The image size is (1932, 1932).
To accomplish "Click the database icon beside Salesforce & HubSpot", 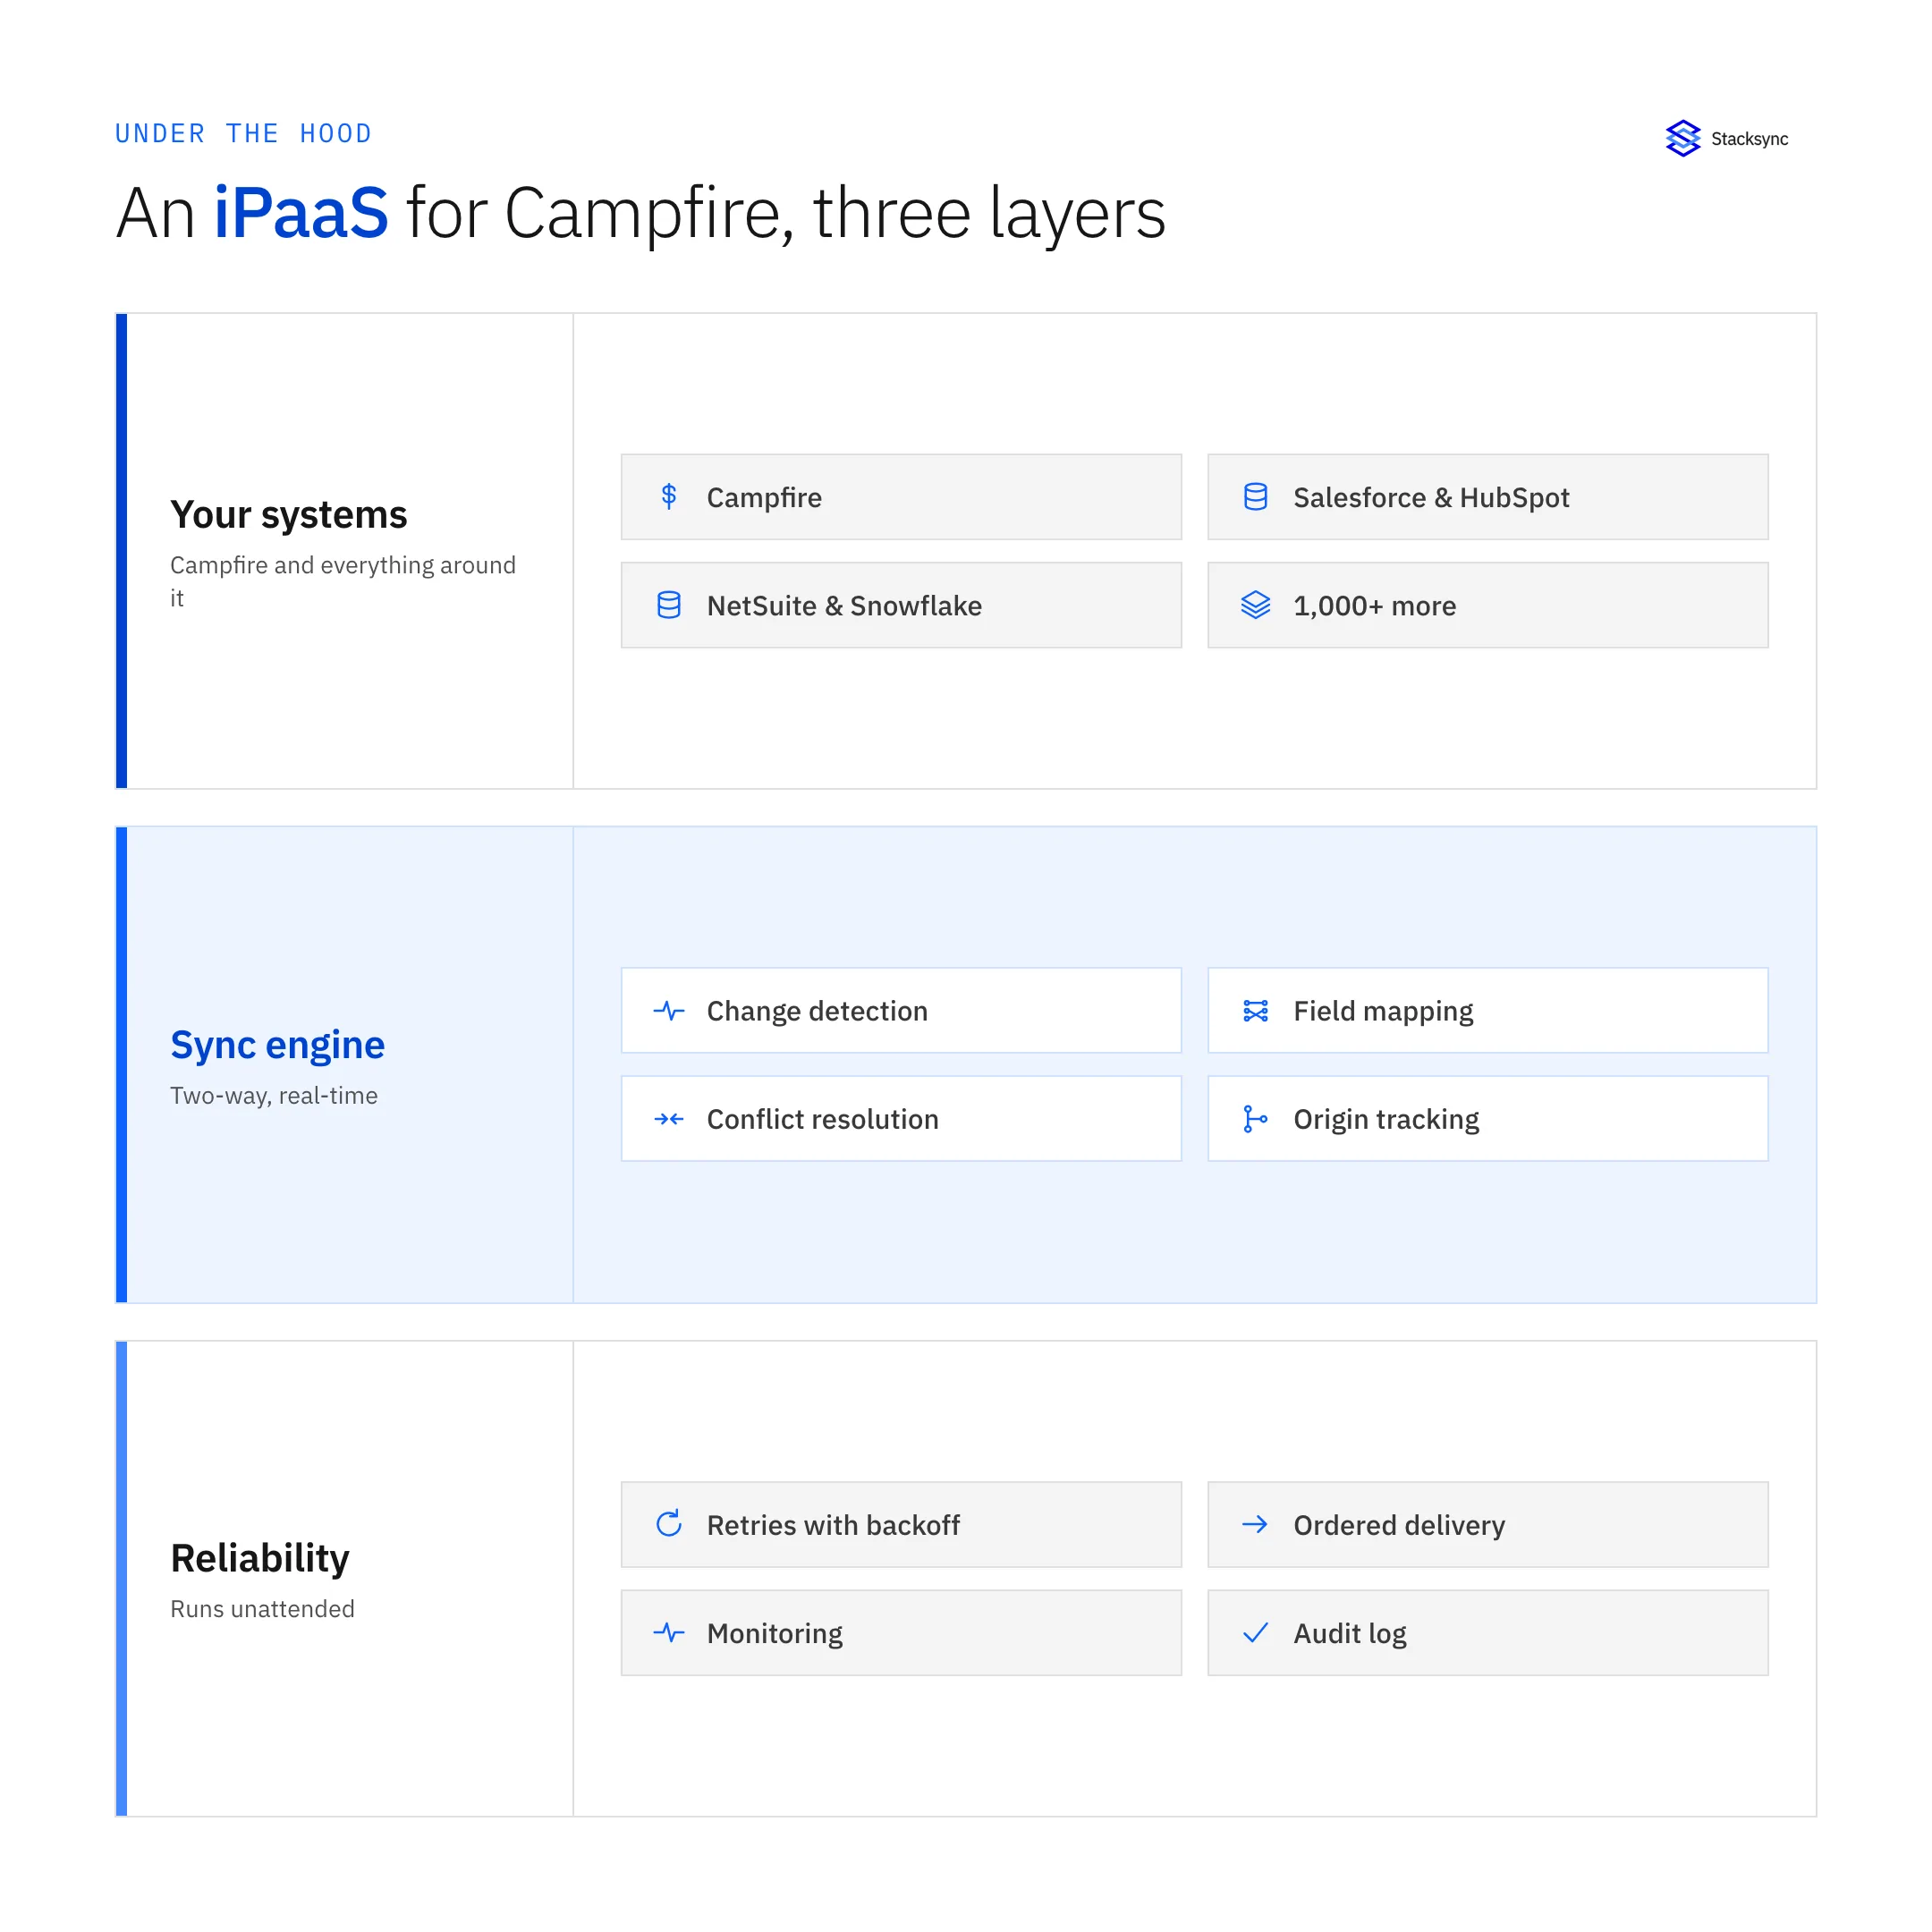I will tap(1255, 497).
